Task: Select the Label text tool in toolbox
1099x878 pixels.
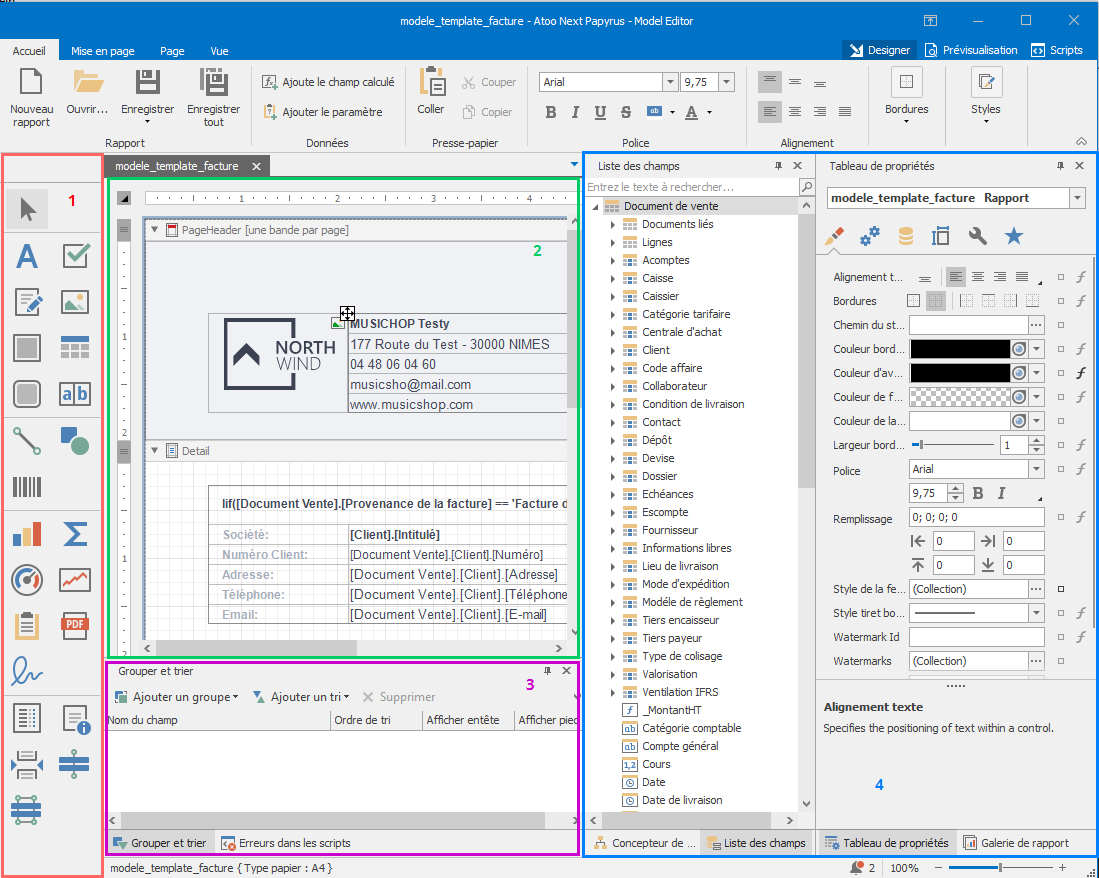Action: pos(27,257)
